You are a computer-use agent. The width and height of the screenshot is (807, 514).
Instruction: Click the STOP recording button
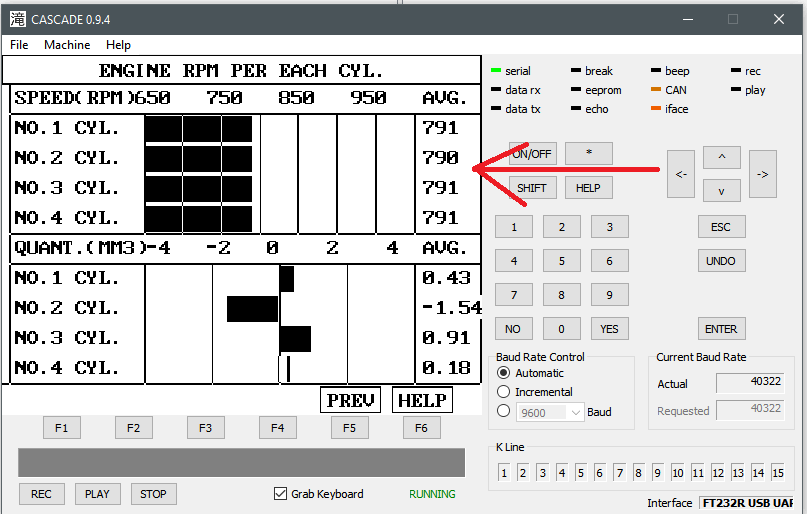click(x=153, y=494)
